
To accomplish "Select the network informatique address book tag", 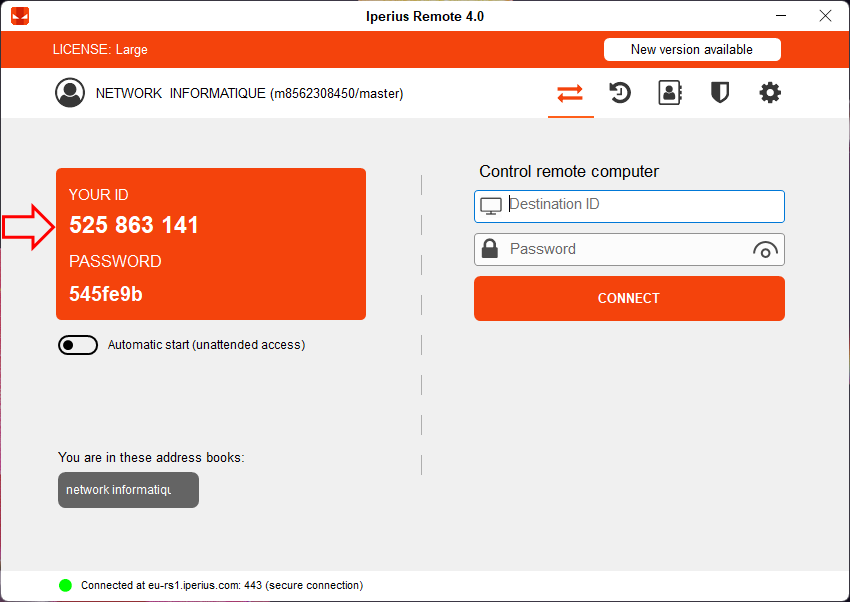I will tap(128, 490).
